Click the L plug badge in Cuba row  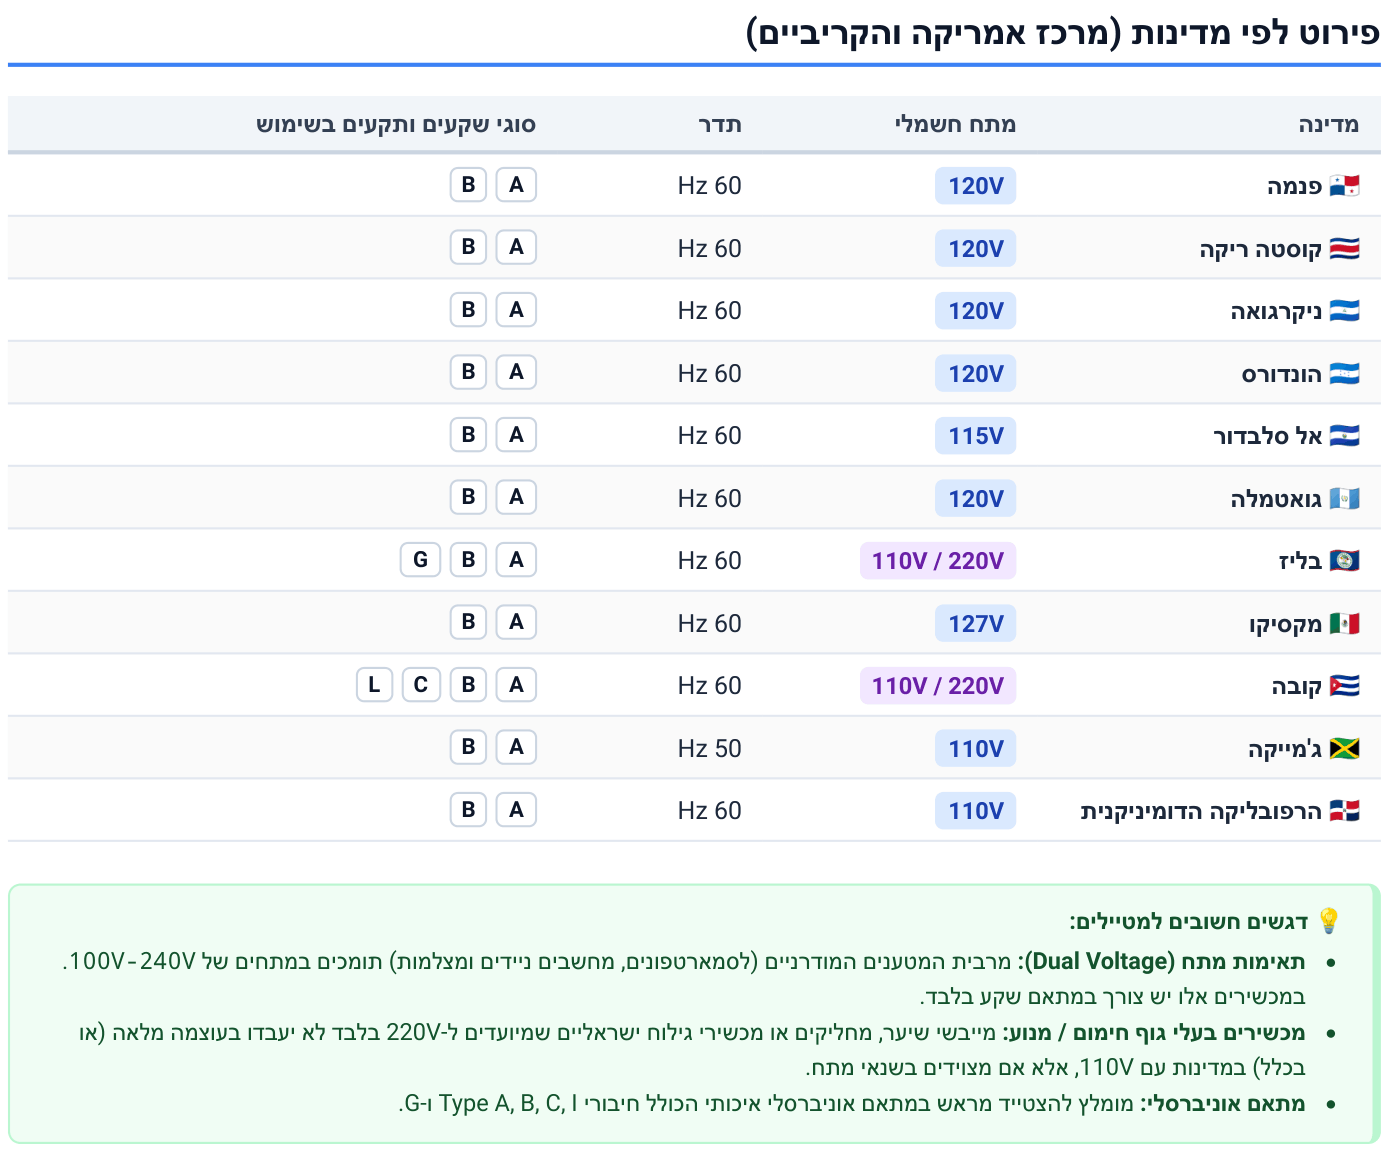coord(374,685)
